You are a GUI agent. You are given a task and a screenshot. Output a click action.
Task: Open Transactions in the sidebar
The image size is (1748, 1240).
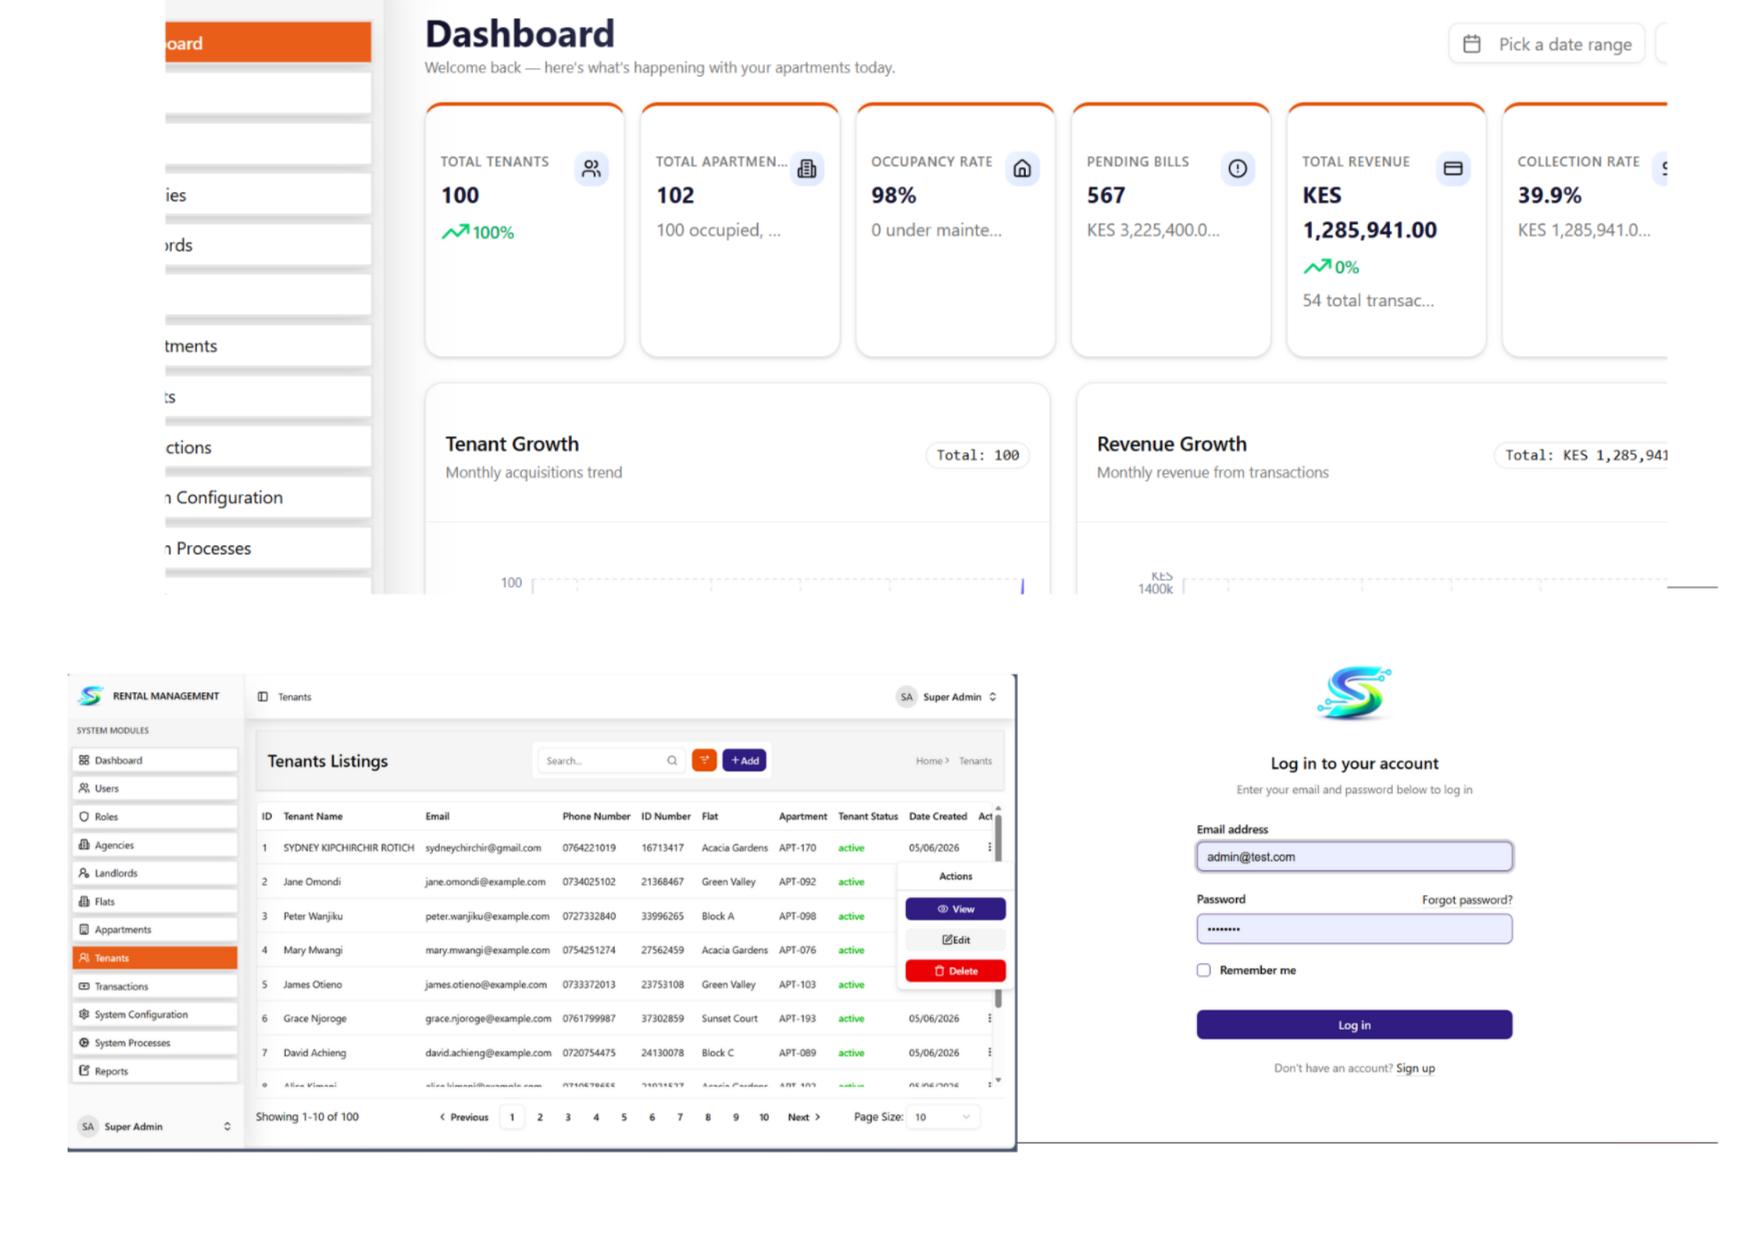[155, 986]
